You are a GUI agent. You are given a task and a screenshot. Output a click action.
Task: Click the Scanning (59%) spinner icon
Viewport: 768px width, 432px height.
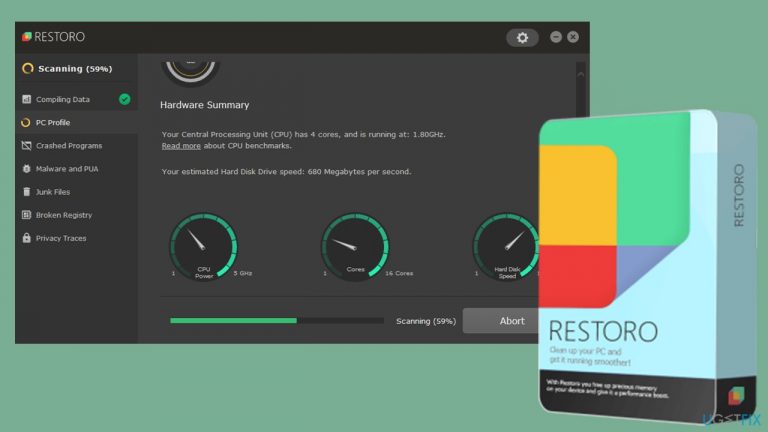[28, 69]
